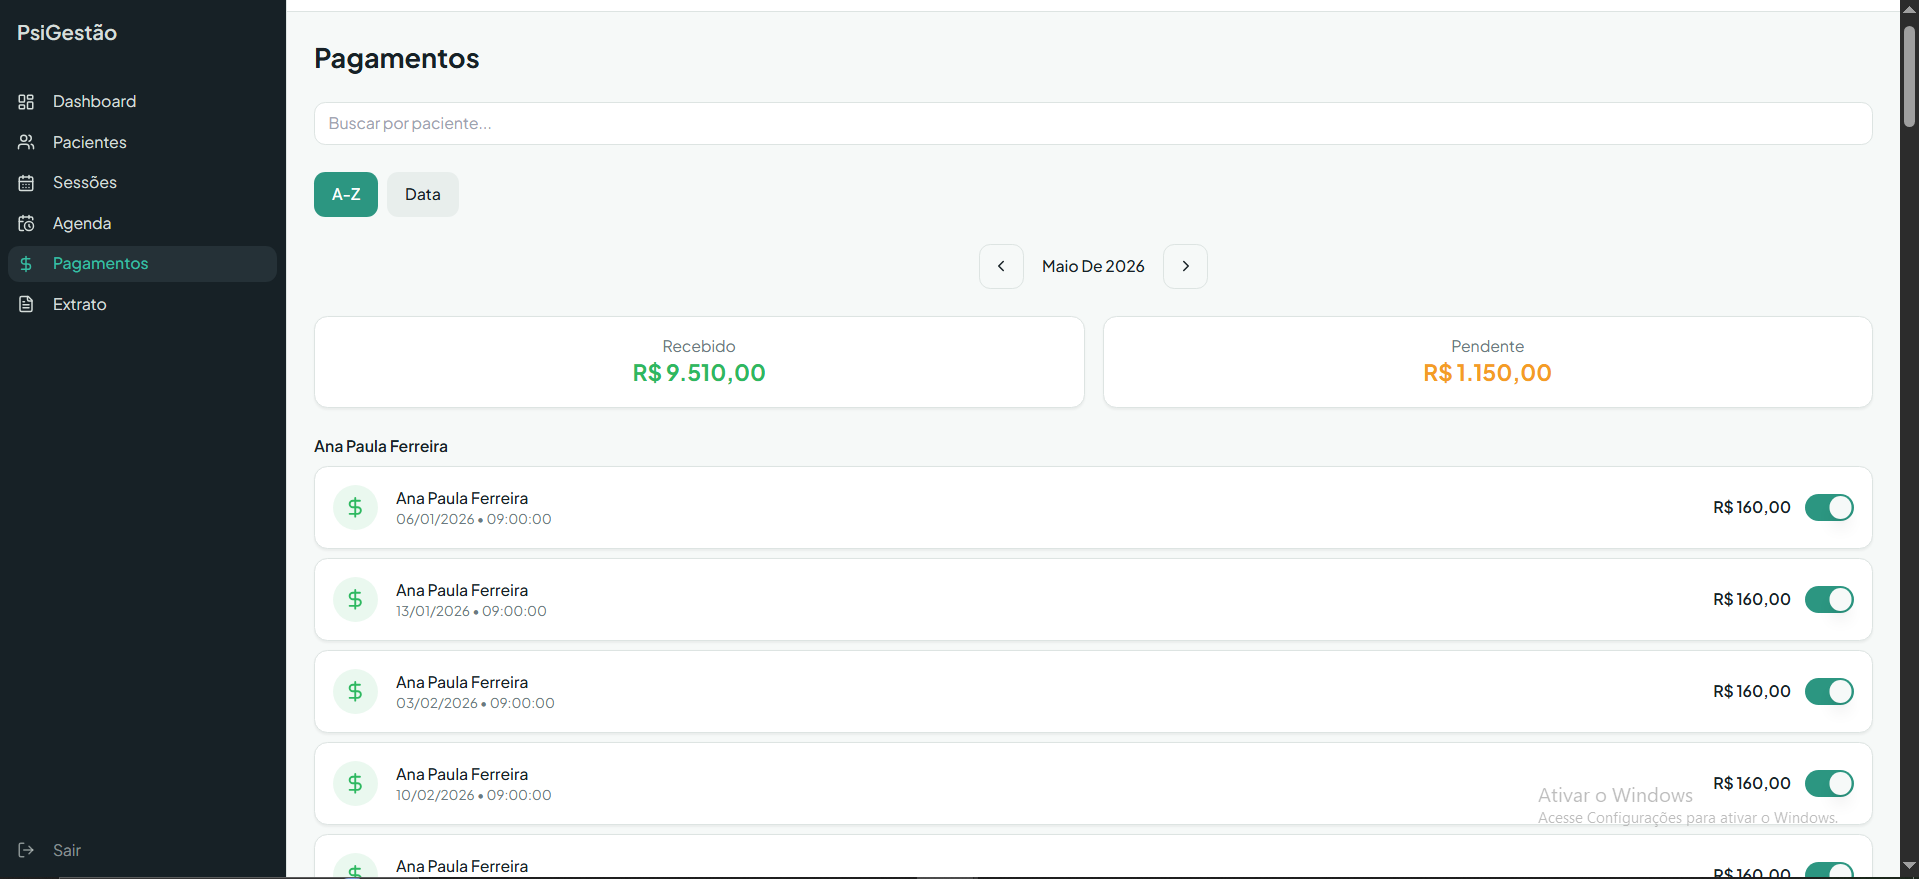The width and height of the screenshot is (1919, 879).
Task: Sort payments by A-Z button
Action: [346, 195]
